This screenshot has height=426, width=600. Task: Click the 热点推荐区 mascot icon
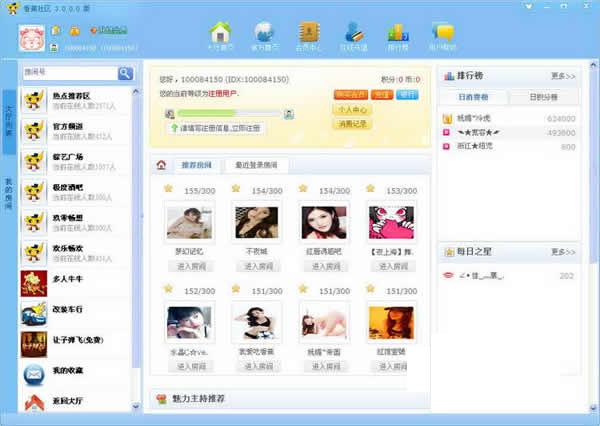tap(34, 100)
